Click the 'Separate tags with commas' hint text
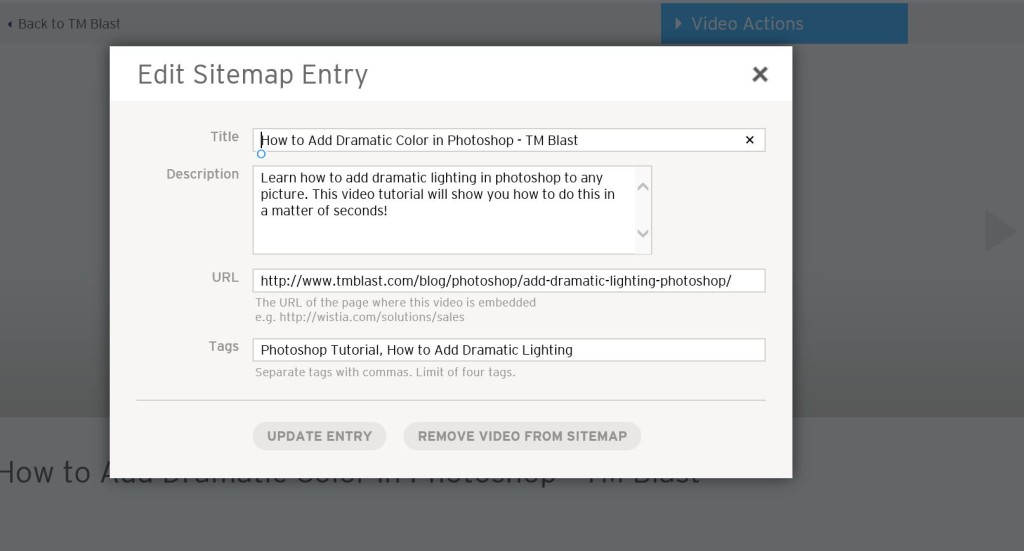Screen dimensions: 1024x551 point(385,372)
